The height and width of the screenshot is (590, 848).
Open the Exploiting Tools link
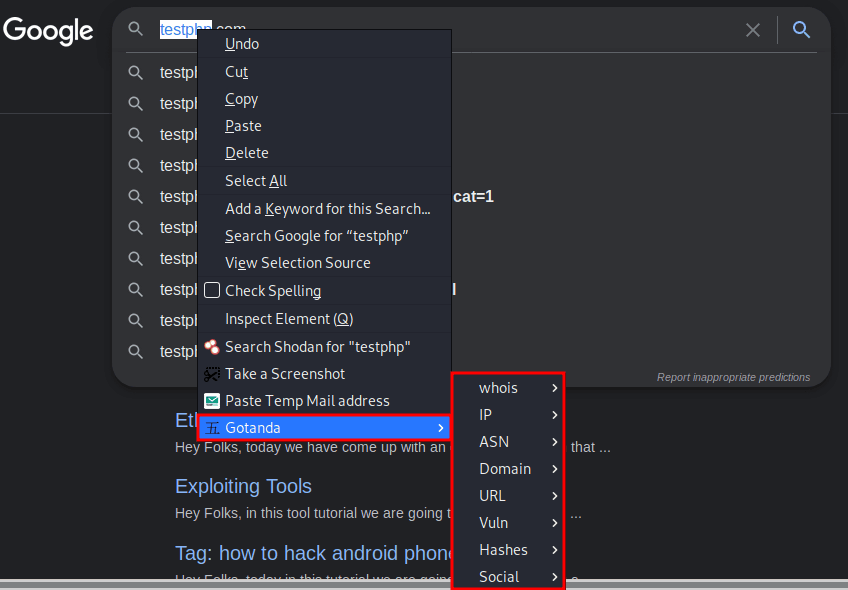243,486
